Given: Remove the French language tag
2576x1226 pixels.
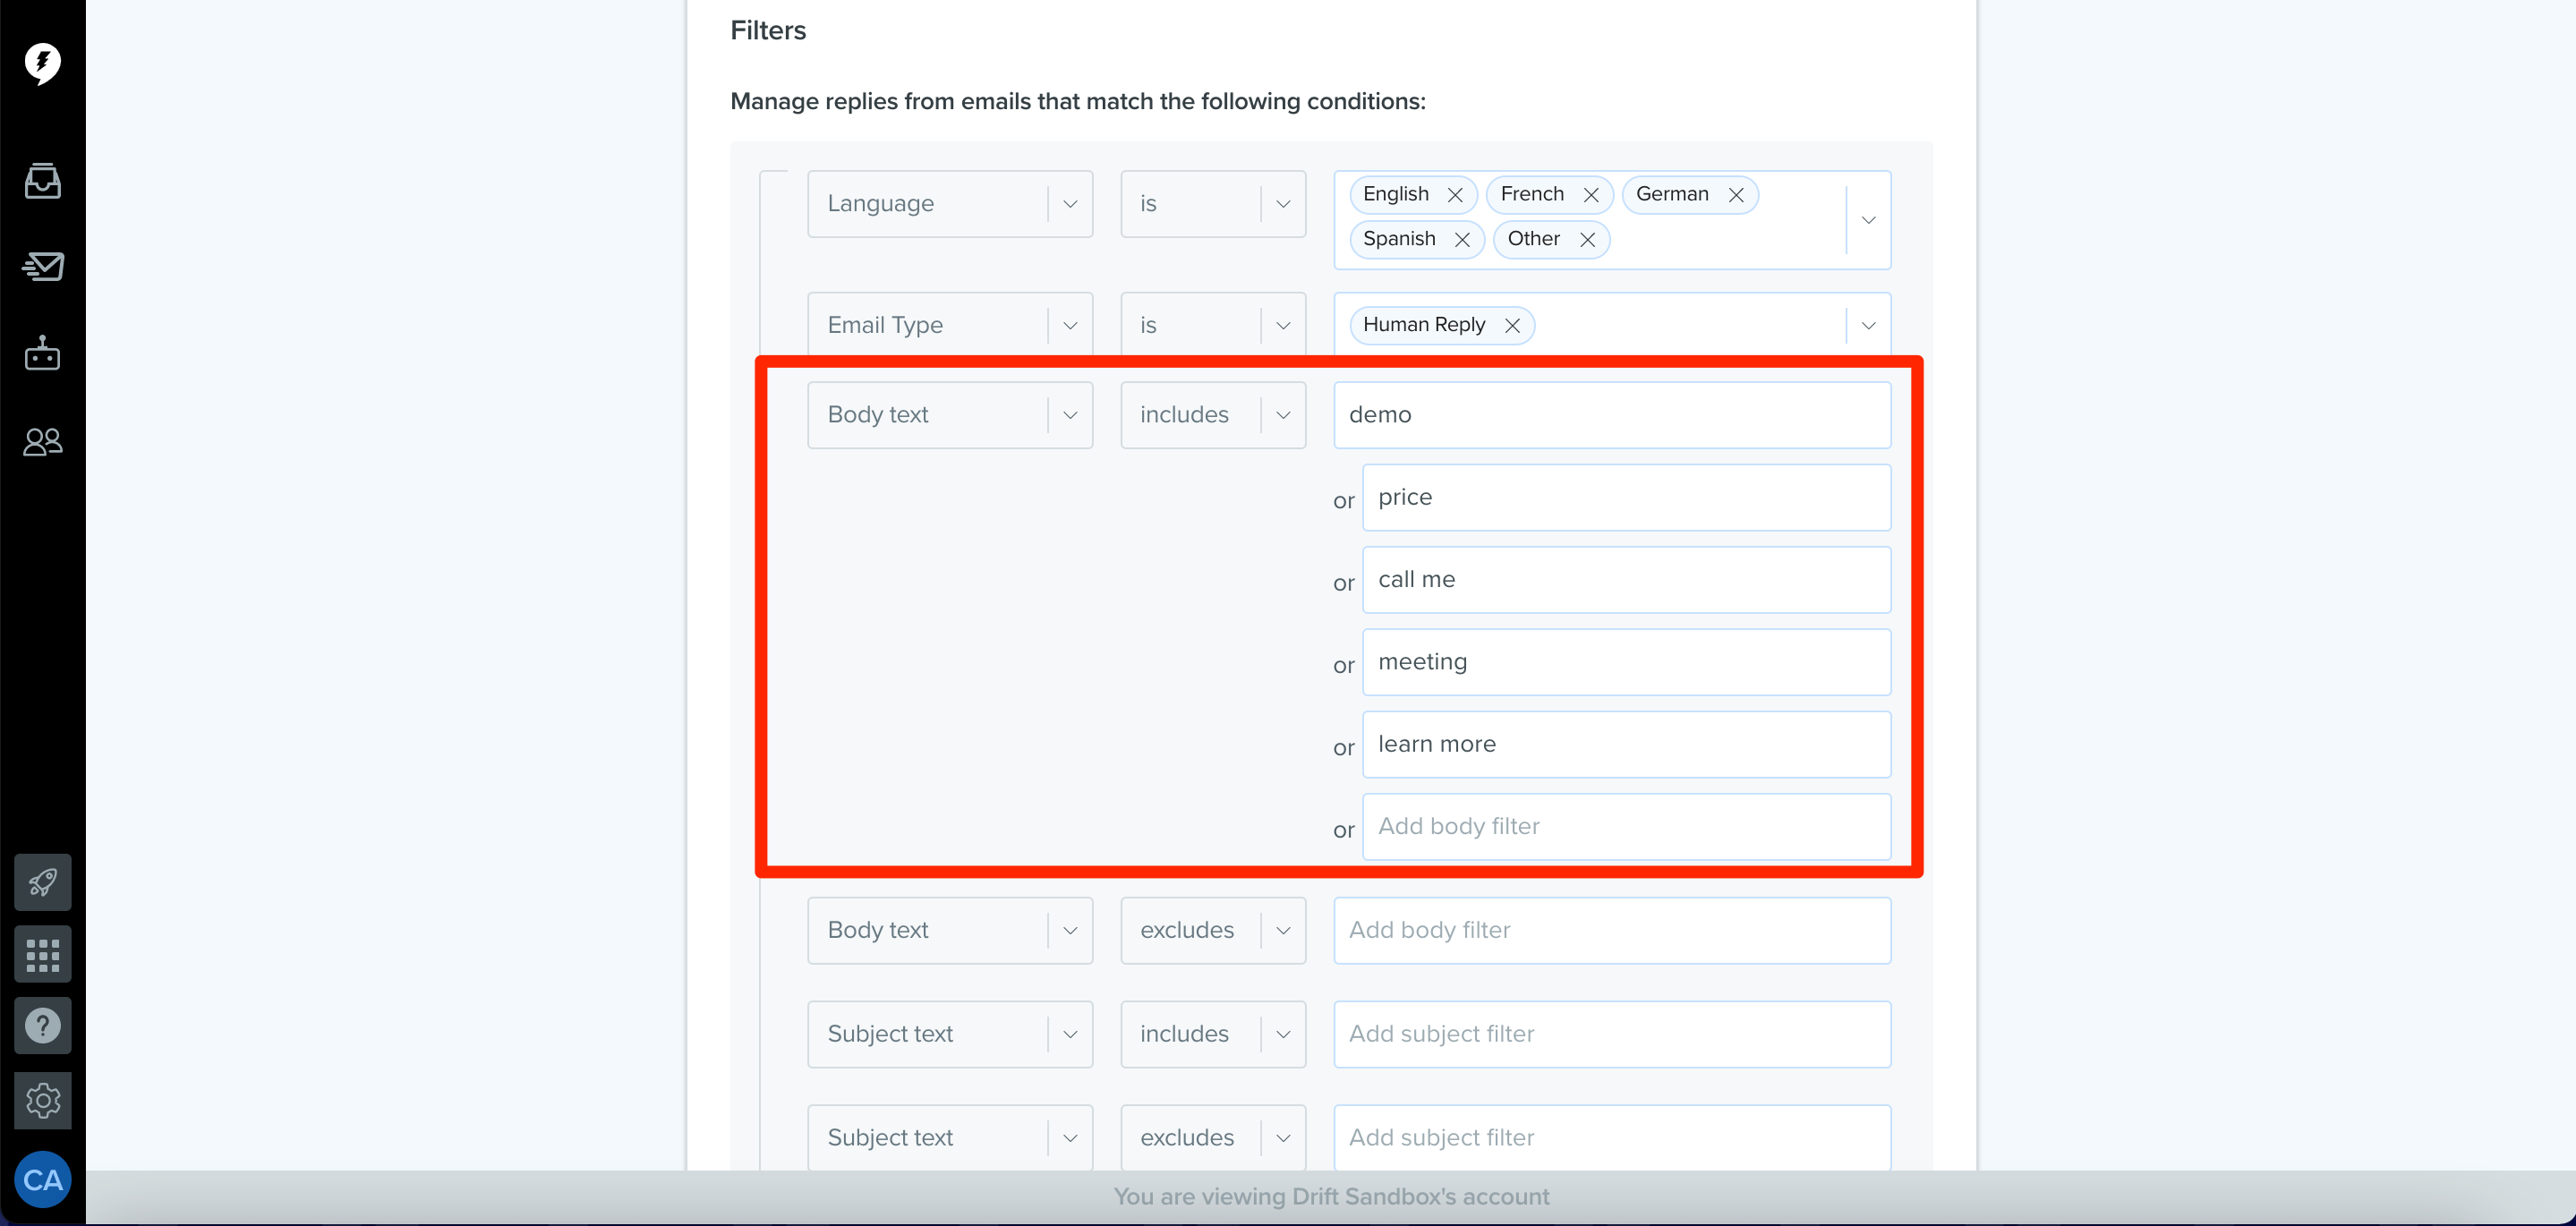Looking at the screenshot, I should pyautogui.click(x=1591, y=195).
